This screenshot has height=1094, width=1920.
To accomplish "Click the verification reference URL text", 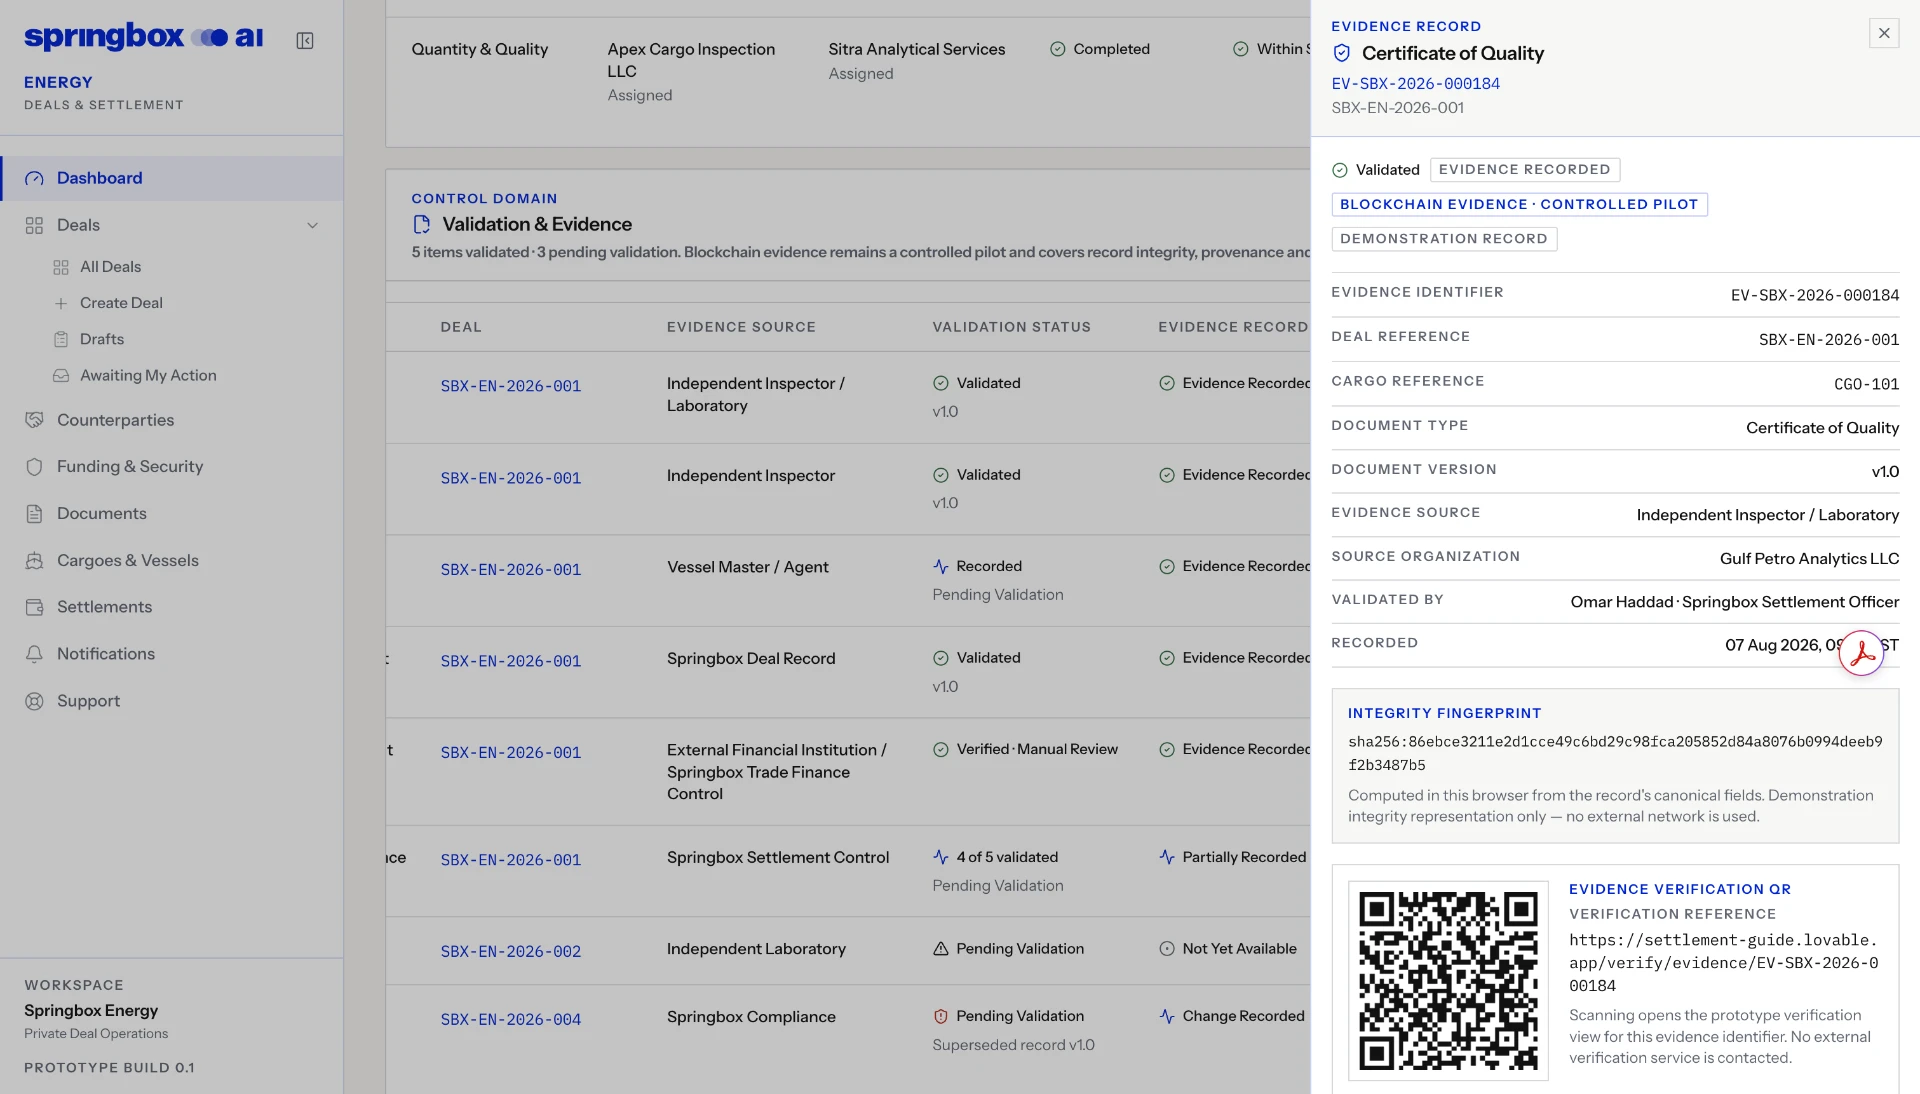I will tap(1723, 963).
